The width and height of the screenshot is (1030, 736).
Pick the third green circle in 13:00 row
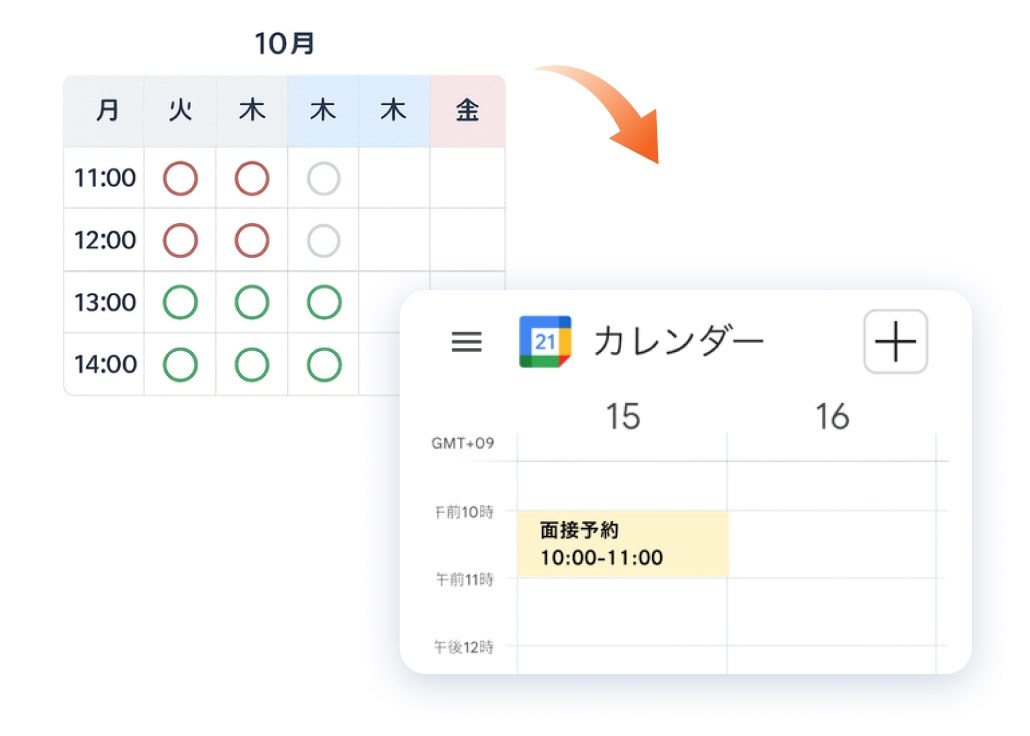coord(324,302)
